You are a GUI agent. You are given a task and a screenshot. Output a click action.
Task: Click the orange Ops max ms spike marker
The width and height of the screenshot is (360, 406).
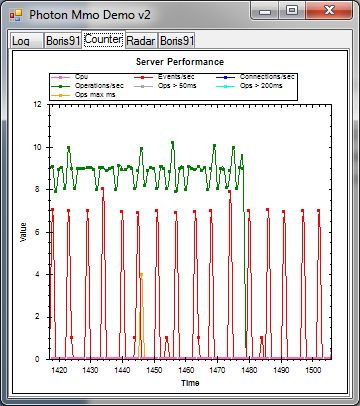coord(142,275)
